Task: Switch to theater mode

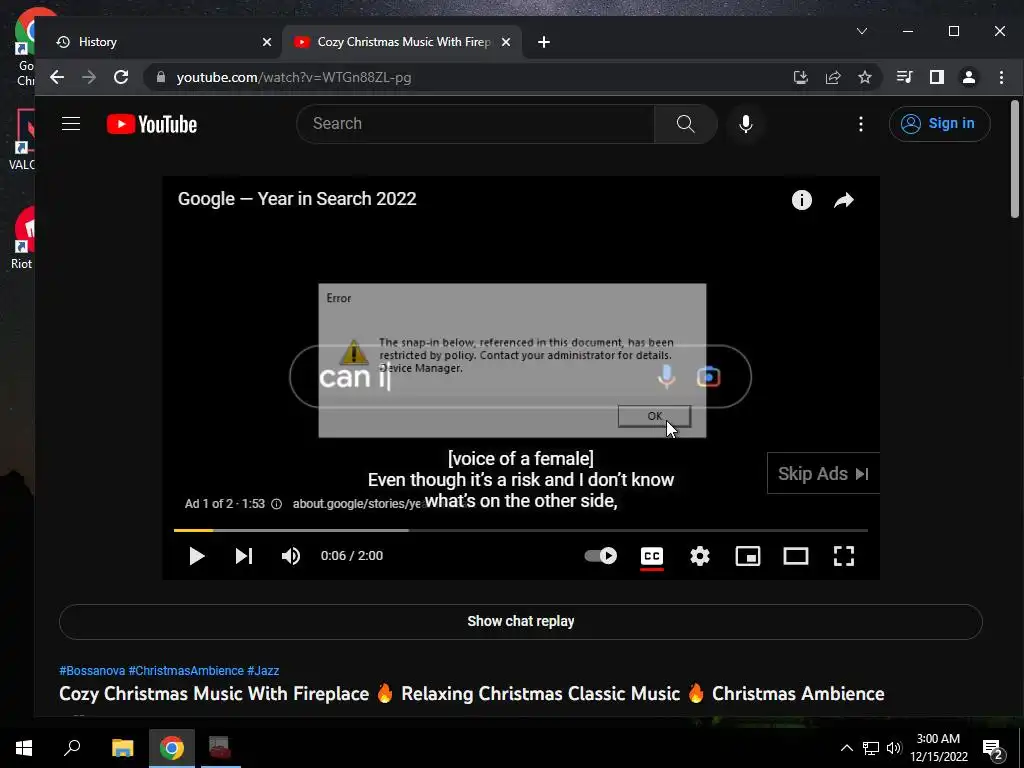Action: coord(796,556)
